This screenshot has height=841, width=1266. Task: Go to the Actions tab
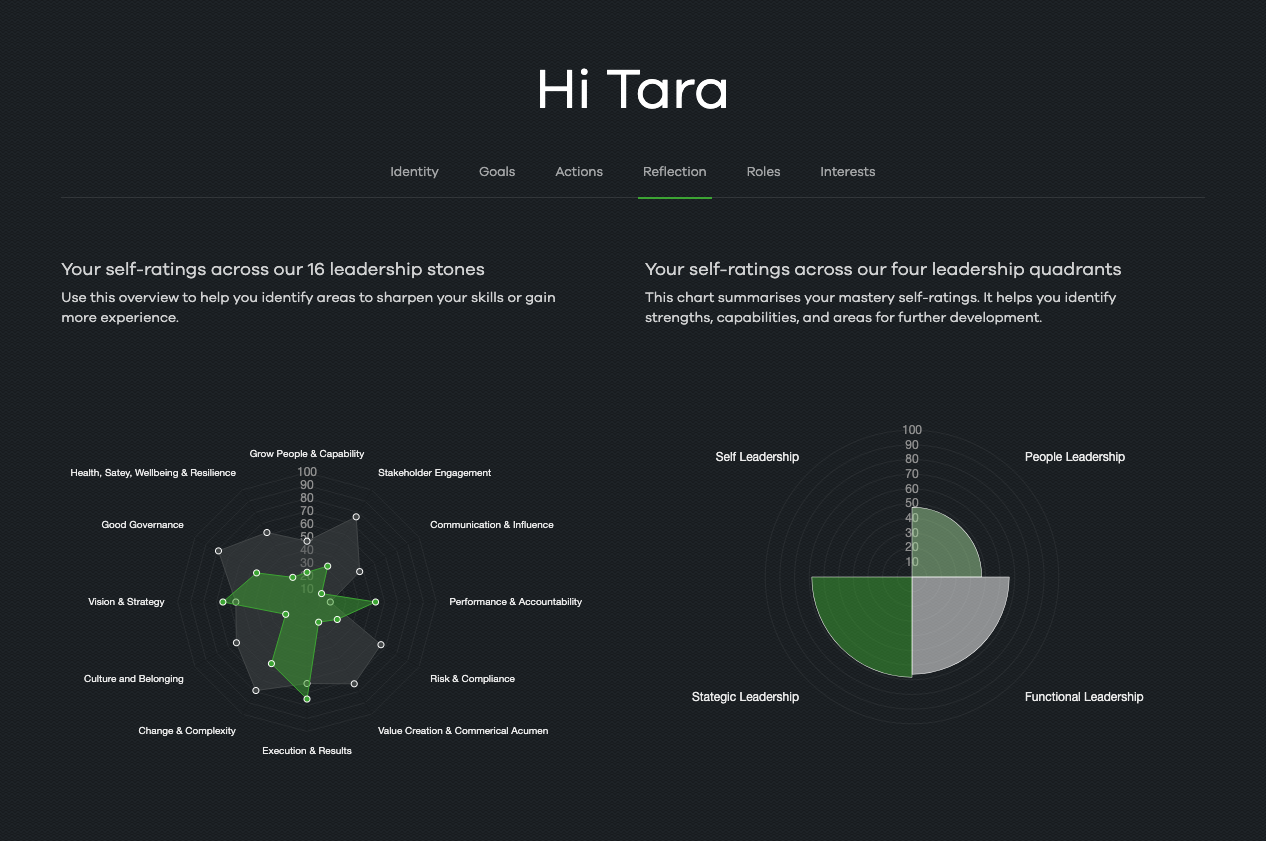(x=579, y=172)
